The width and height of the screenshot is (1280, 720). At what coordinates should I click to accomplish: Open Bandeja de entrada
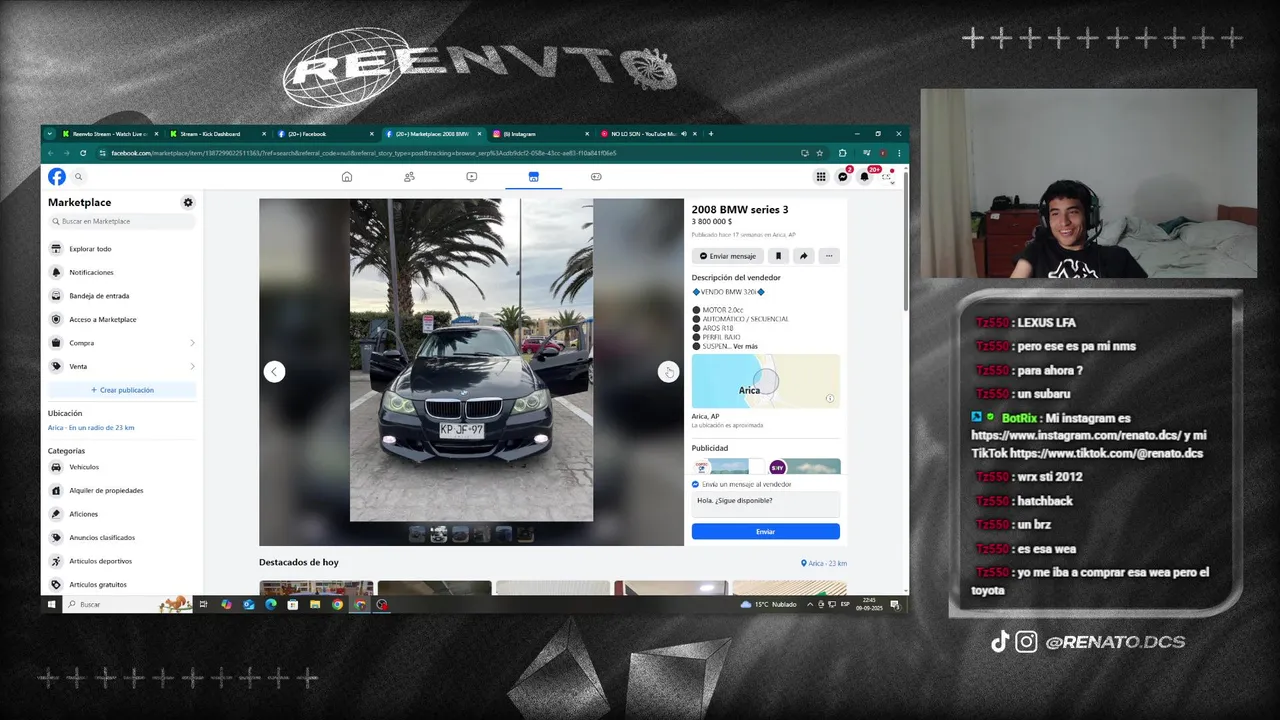[122, 296]
